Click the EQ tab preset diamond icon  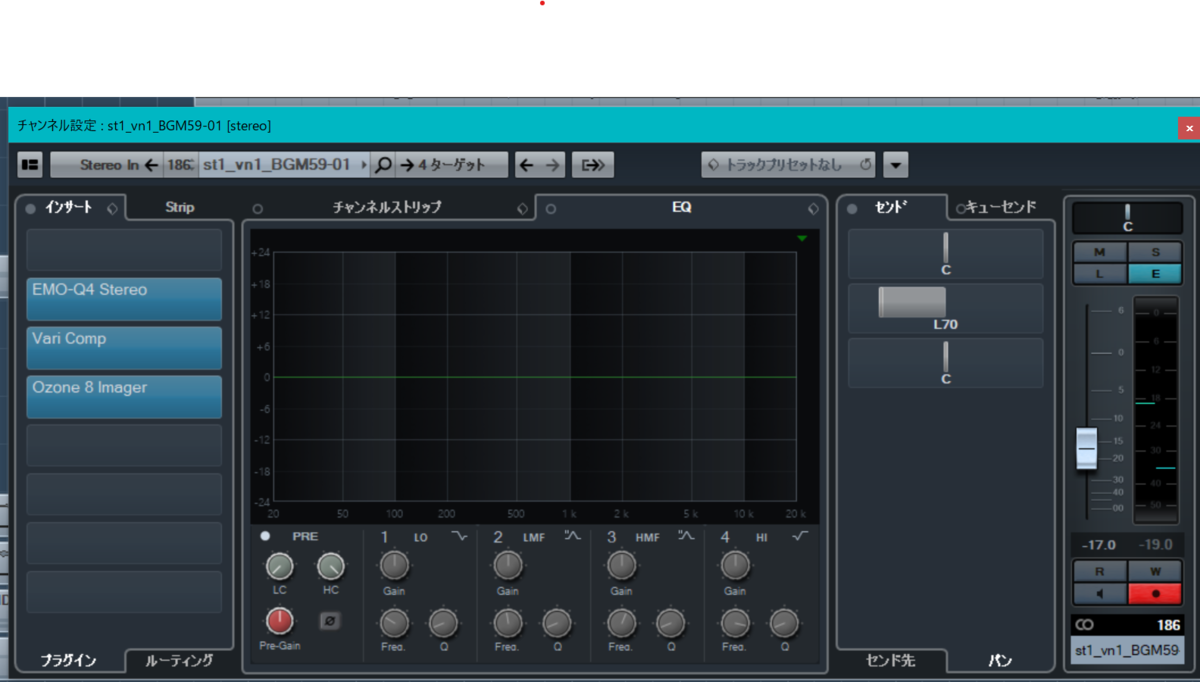coord(813,208)
